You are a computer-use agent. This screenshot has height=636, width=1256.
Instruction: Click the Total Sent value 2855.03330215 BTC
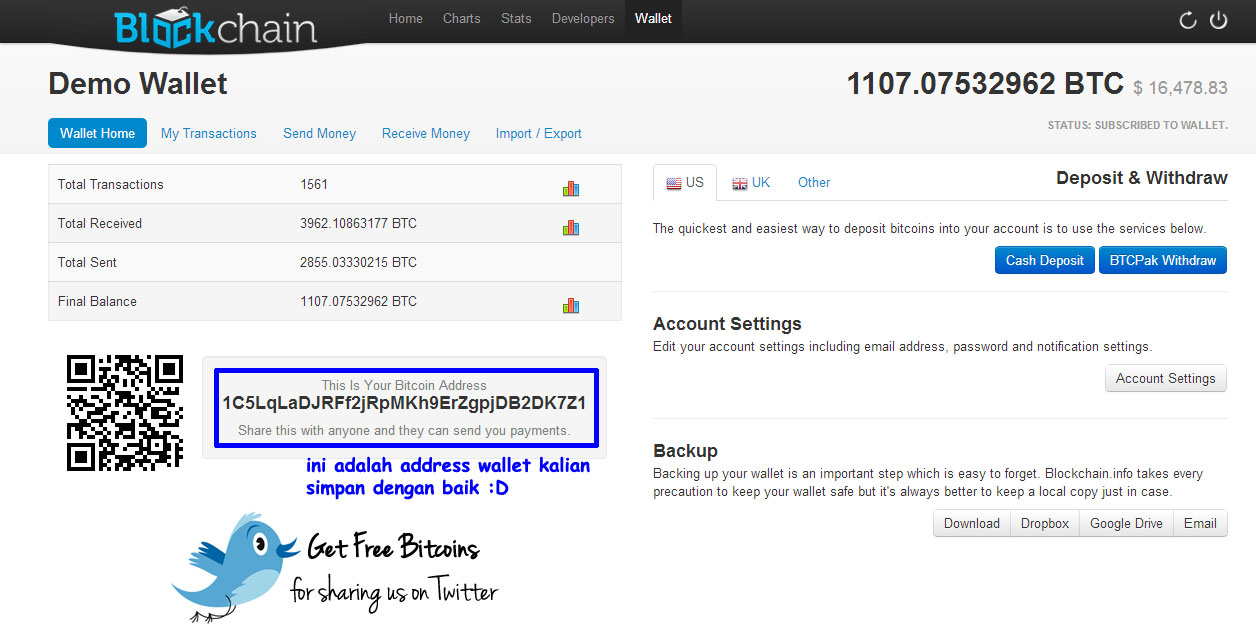tap(358, 262)
